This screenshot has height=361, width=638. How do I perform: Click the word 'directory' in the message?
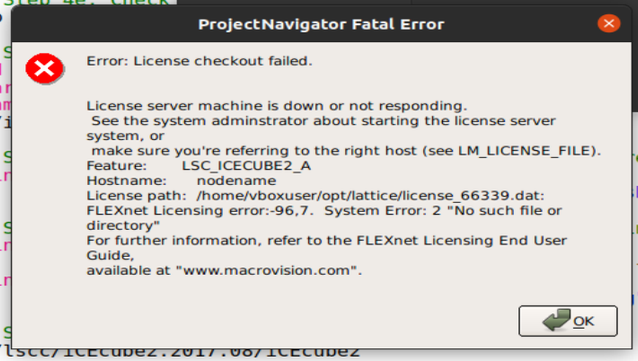(x=121, y=225)
